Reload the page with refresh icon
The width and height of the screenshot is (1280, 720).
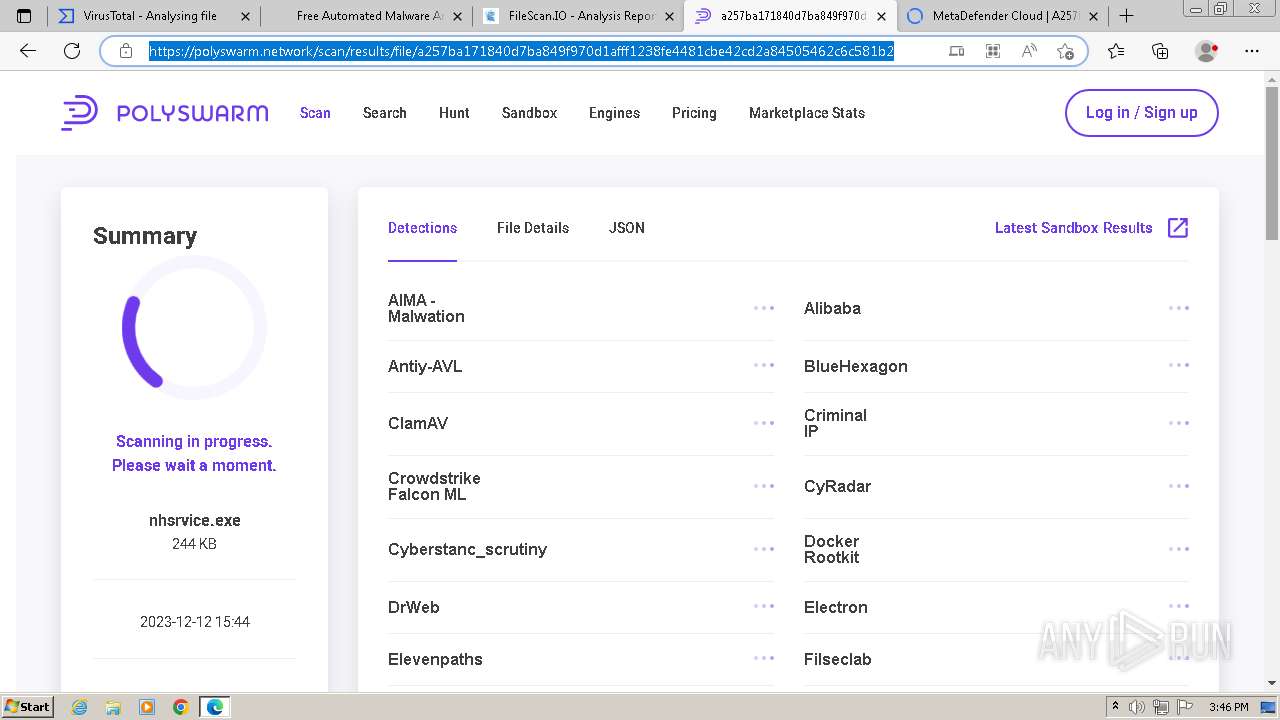(x=72, y=51)
